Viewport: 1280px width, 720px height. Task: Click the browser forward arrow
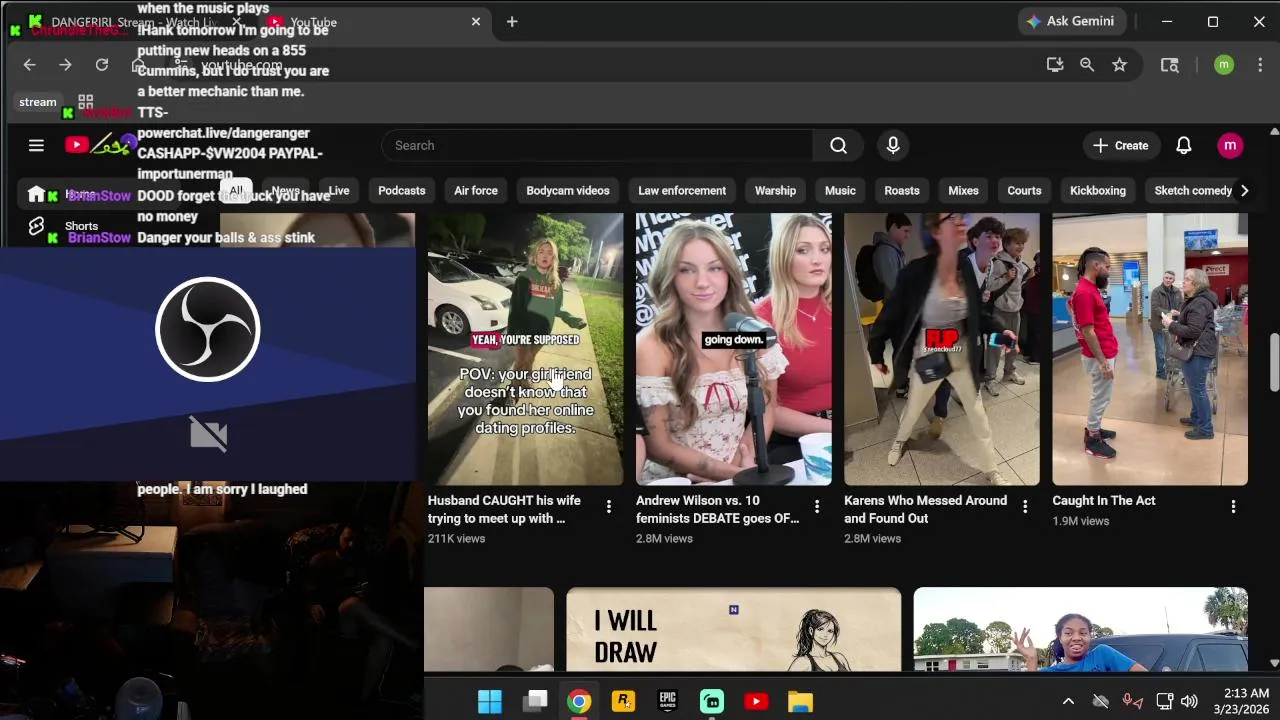click(x=65, y=65)
